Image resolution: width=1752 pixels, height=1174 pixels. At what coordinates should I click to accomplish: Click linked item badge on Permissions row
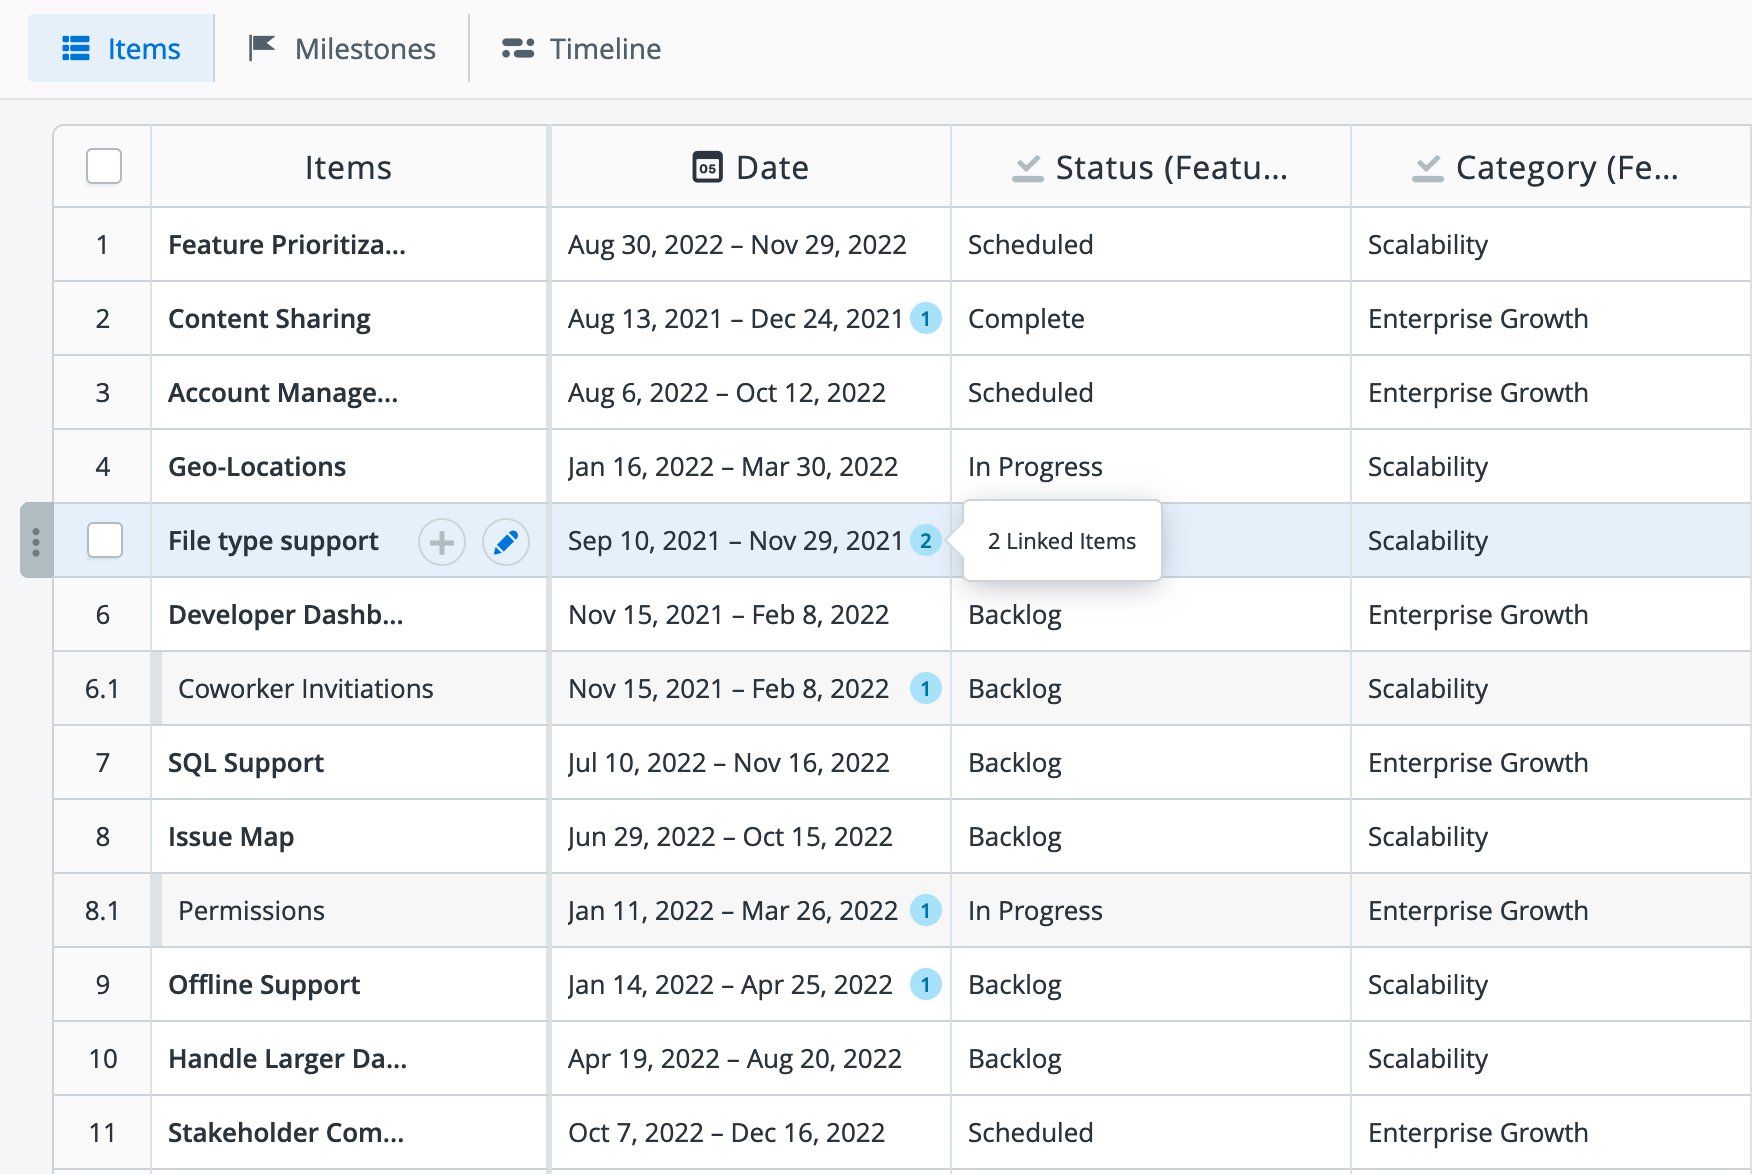925,911
